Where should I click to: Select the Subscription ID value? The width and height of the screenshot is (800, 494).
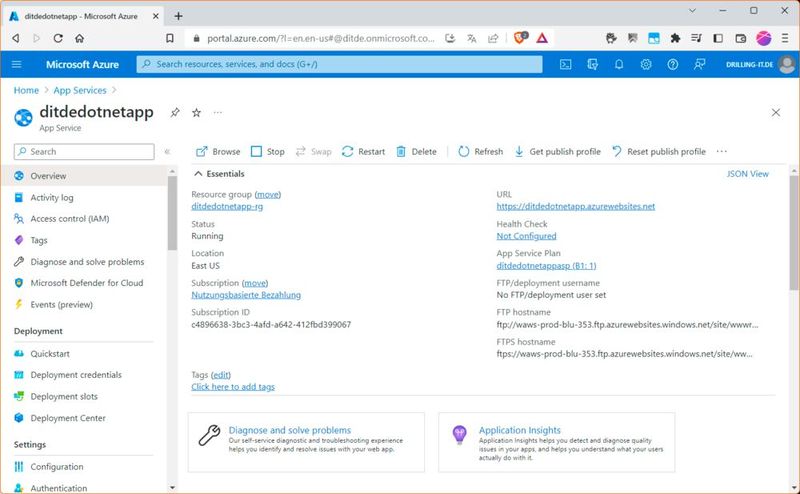pyautogui.click(x=271, y=325)
